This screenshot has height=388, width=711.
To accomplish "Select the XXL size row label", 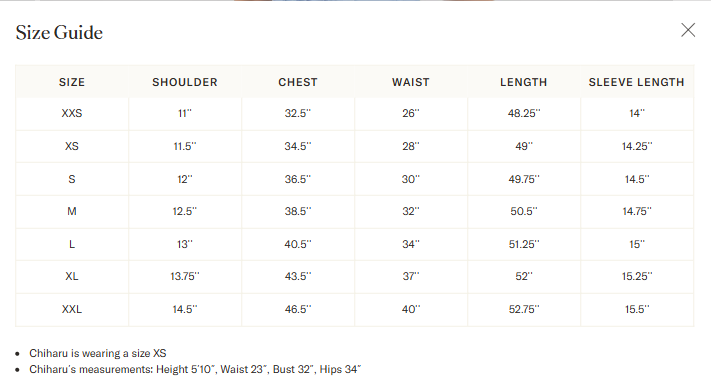I will coord(72,309).
